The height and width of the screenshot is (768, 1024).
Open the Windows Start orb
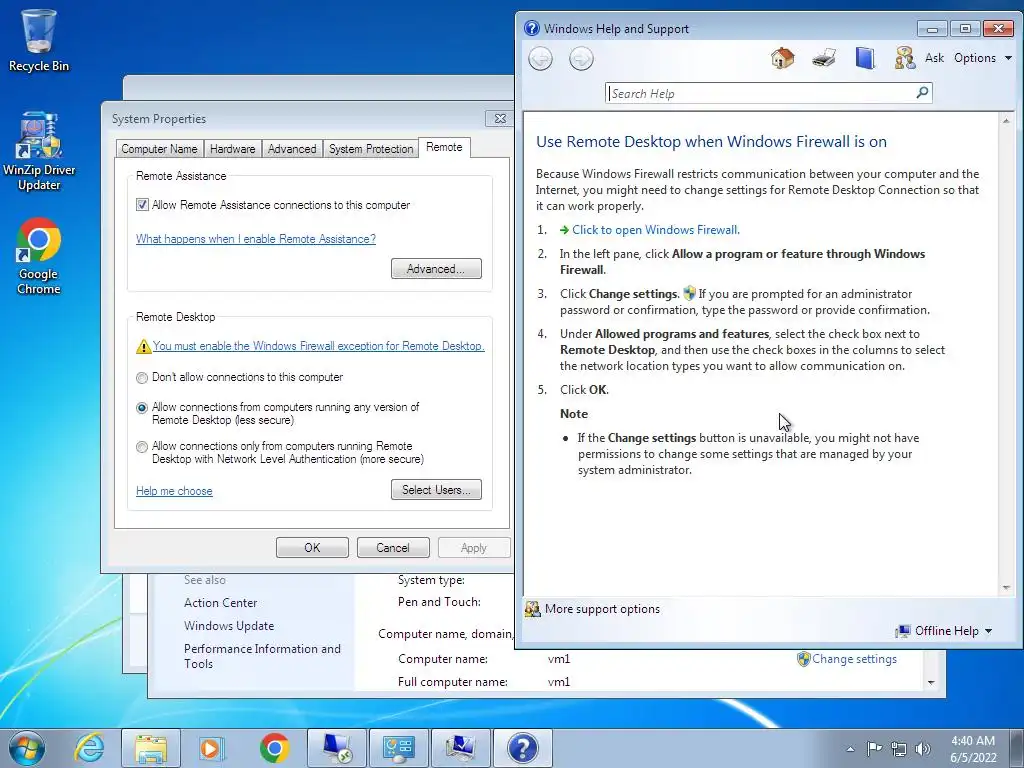(27, 748)
